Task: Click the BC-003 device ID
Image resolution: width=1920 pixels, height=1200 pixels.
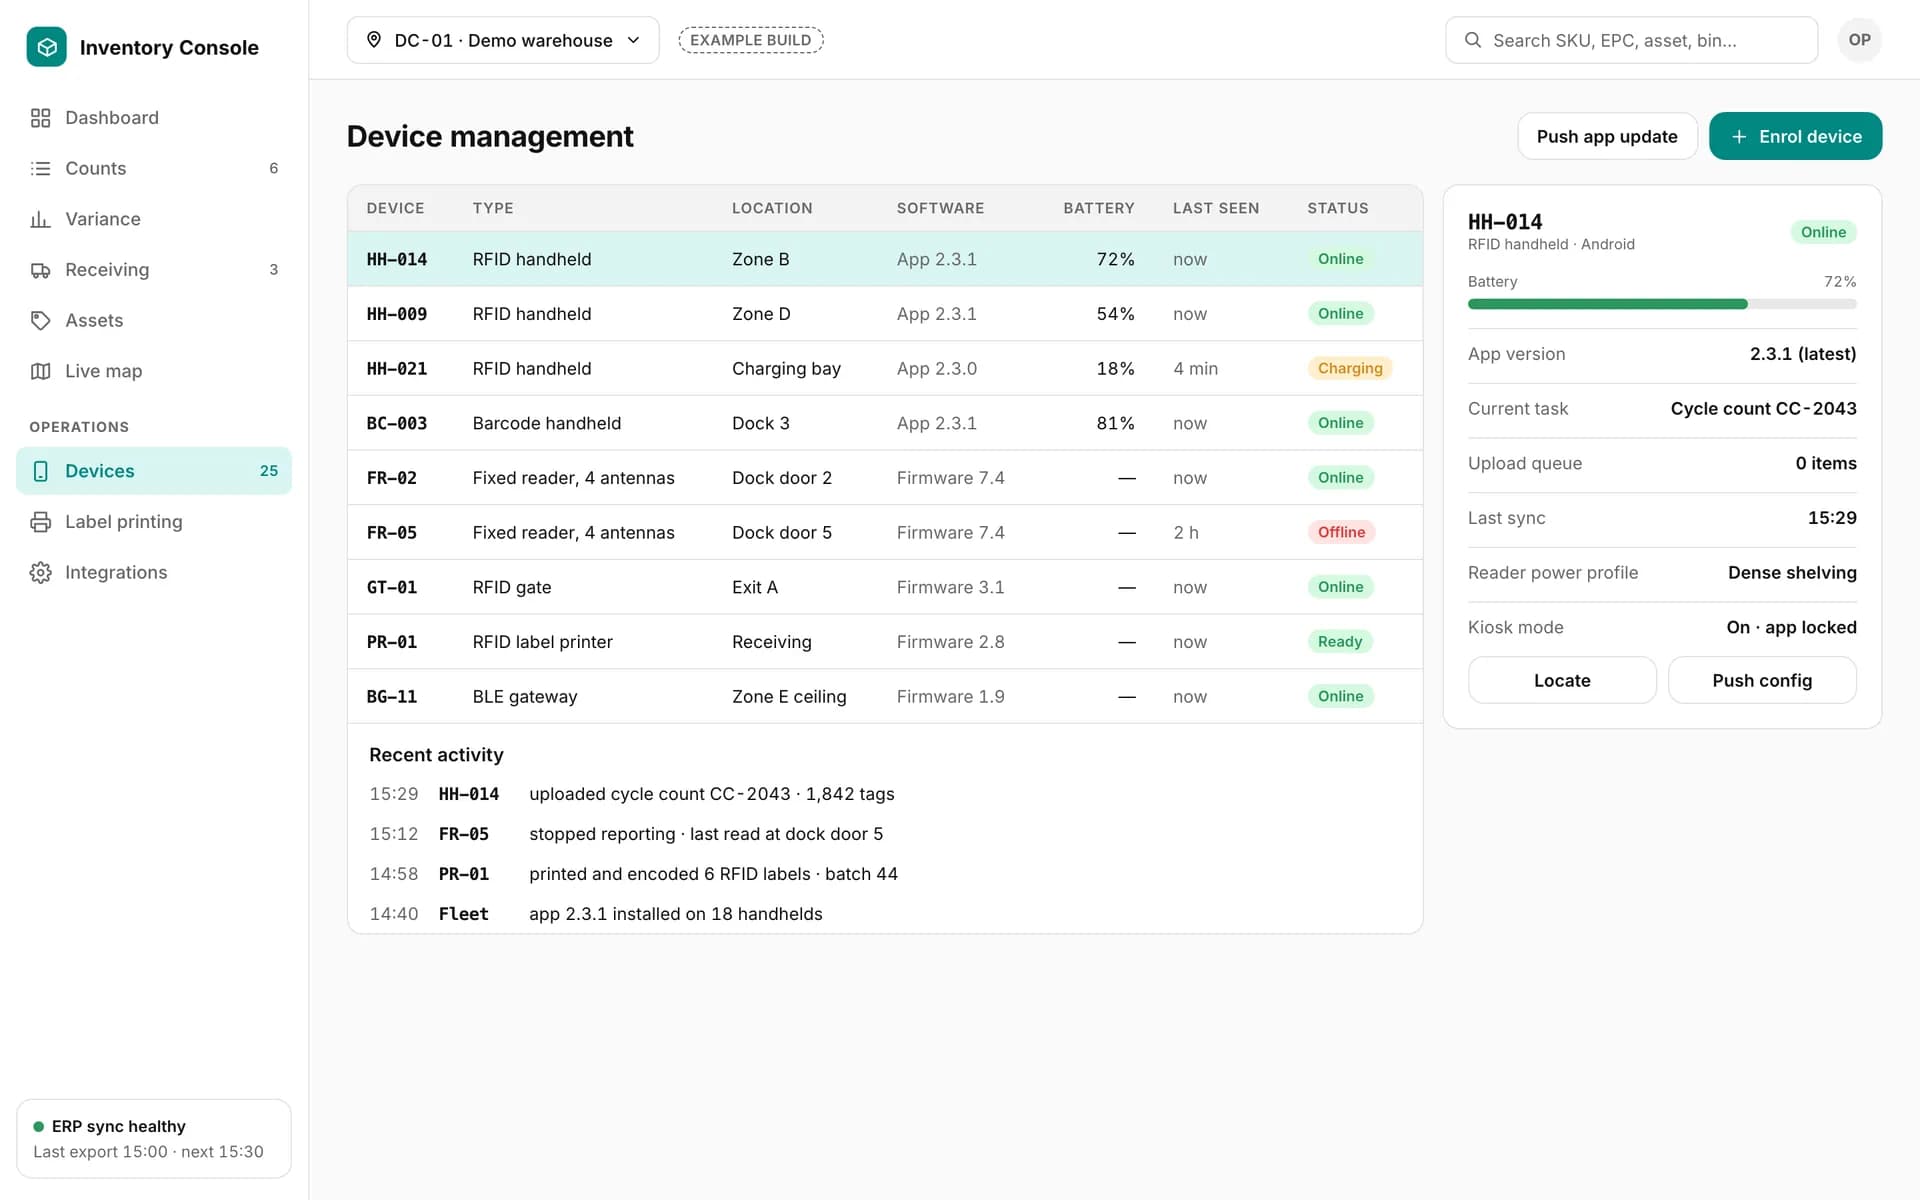Action: pyautogui.click(x=397, y=423)
